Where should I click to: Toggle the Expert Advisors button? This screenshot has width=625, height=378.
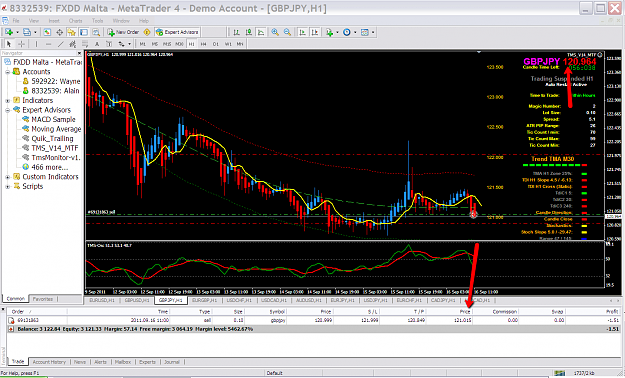[x=177, y=32]
